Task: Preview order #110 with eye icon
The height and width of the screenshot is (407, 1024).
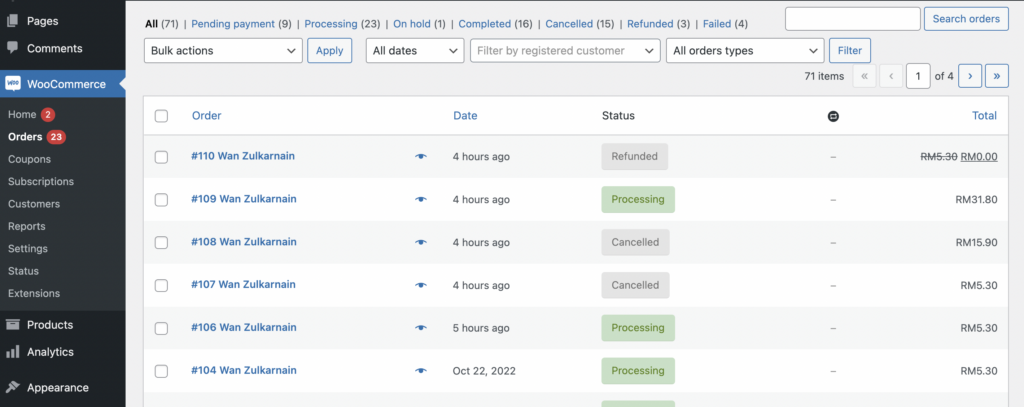Action: point(421,157)
